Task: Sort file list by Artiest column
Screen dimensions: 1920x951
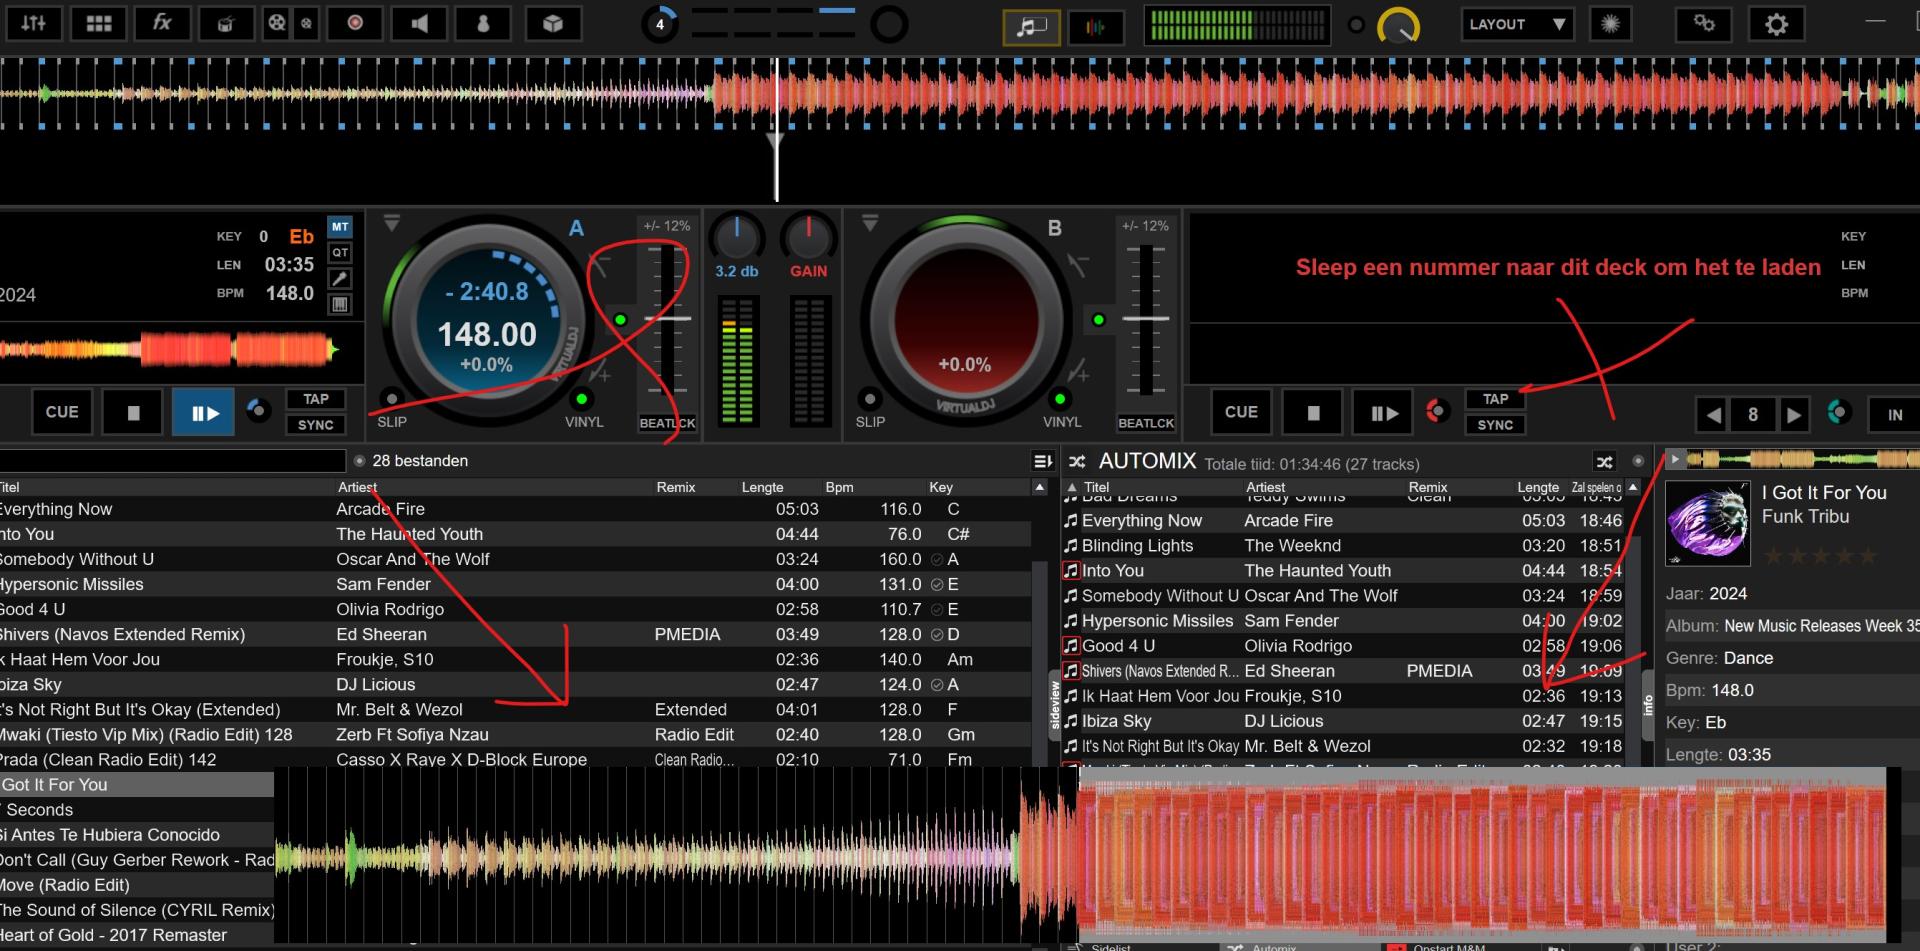Action: (357, 487)
